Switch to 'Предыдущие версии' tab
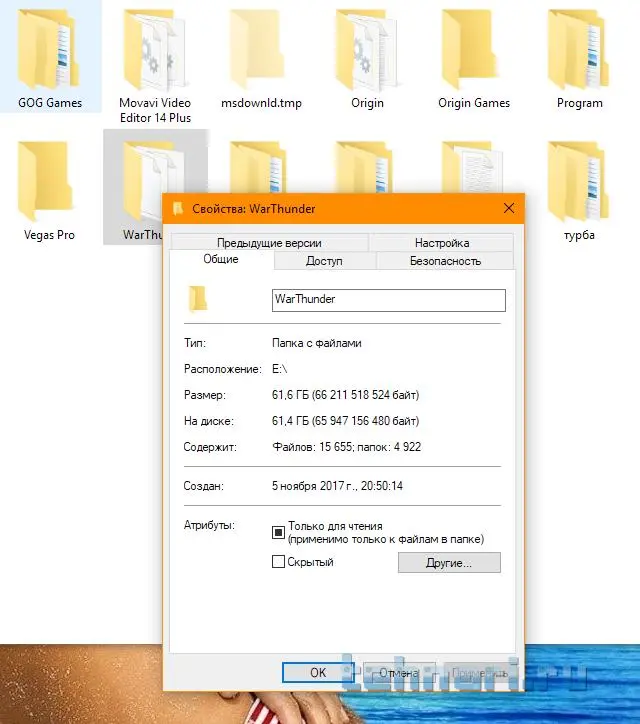This screenshot has height=724, width=640. [x=269, y=243]
